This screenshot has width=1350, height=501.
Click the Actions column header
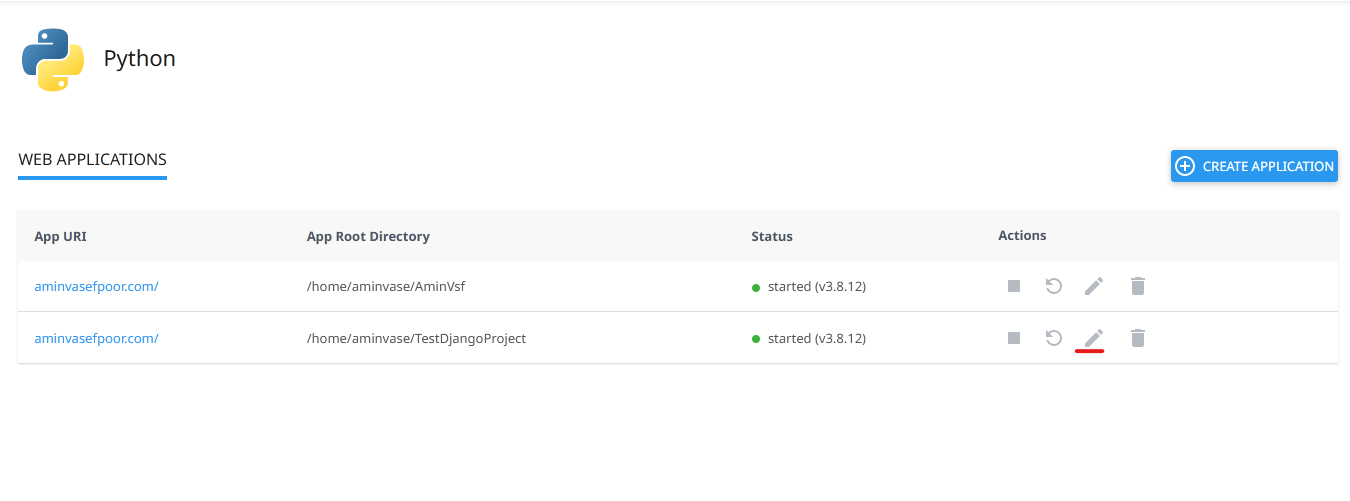1022,236
